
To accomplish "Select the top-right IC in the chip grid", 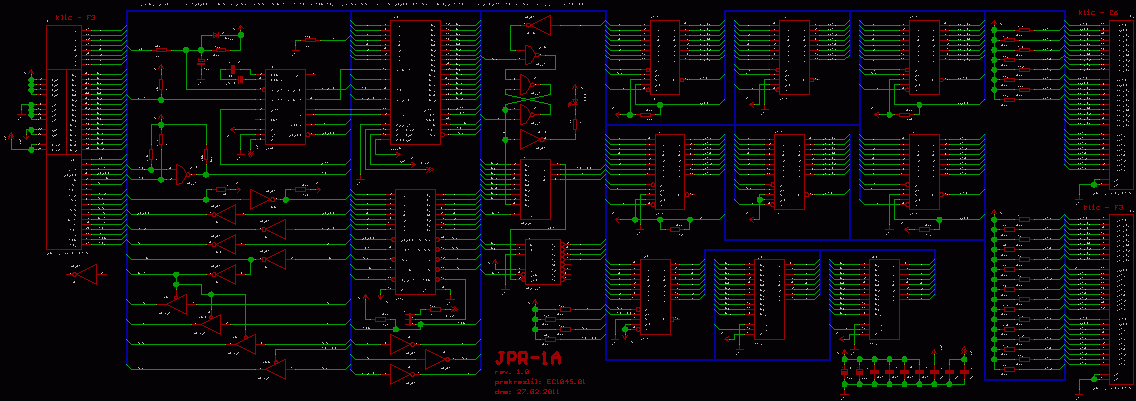I will click(x=924, y=58).
